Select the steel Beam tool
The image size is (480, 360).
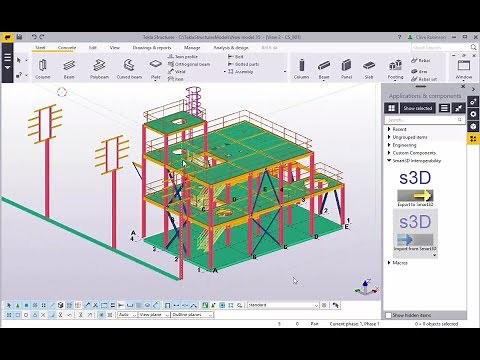tap(69, 69)
